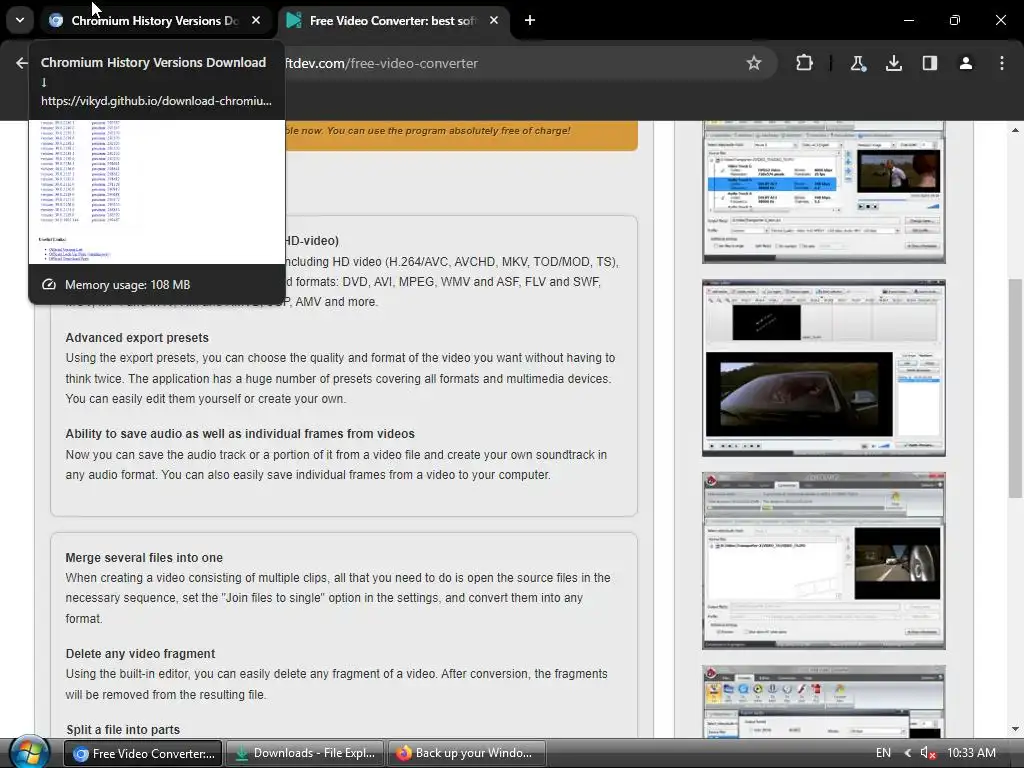Show browser downloads
This screenshot has width=1024, height=768.
893,63
